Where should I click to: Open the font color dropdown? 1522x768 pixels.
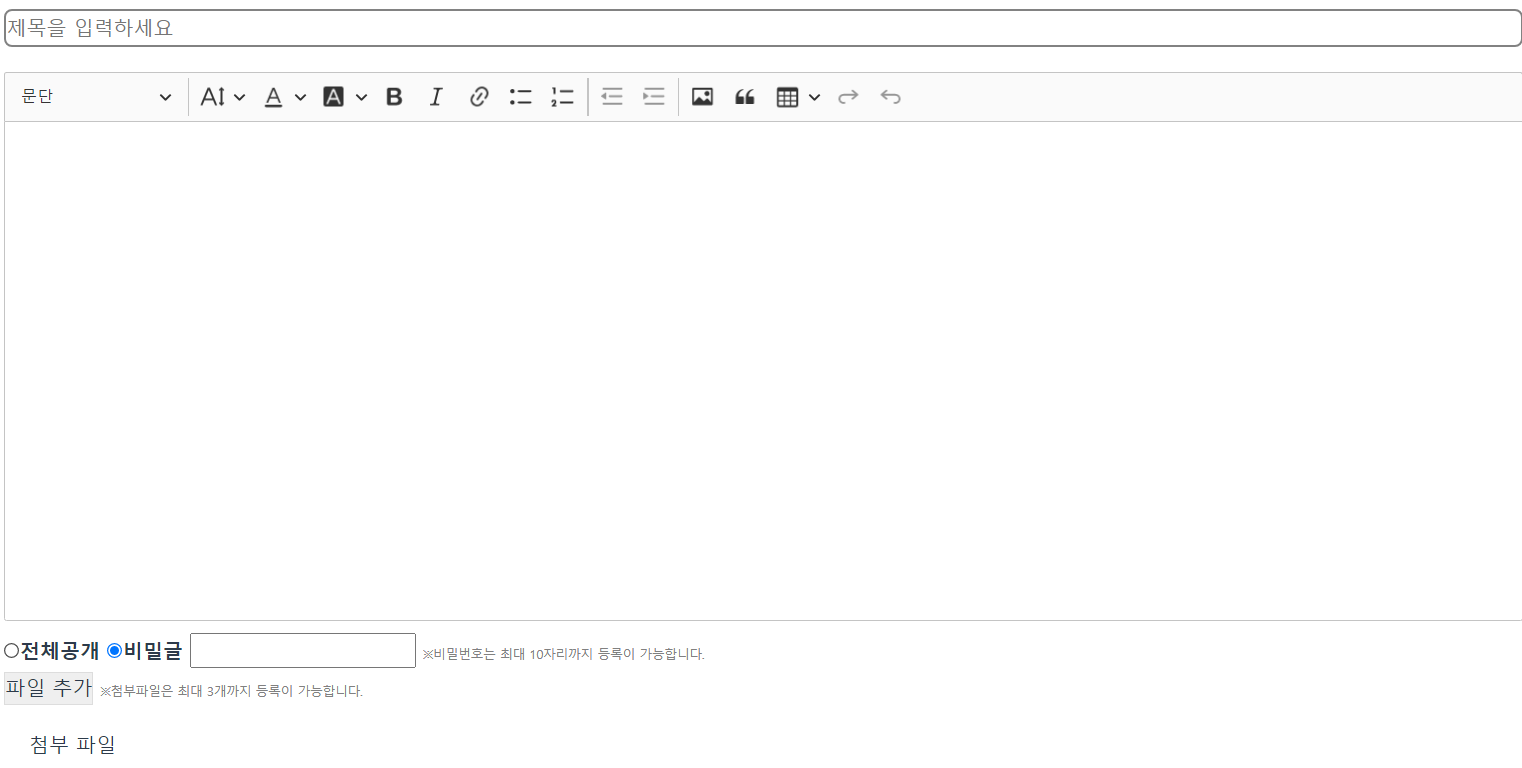point(283,96)
